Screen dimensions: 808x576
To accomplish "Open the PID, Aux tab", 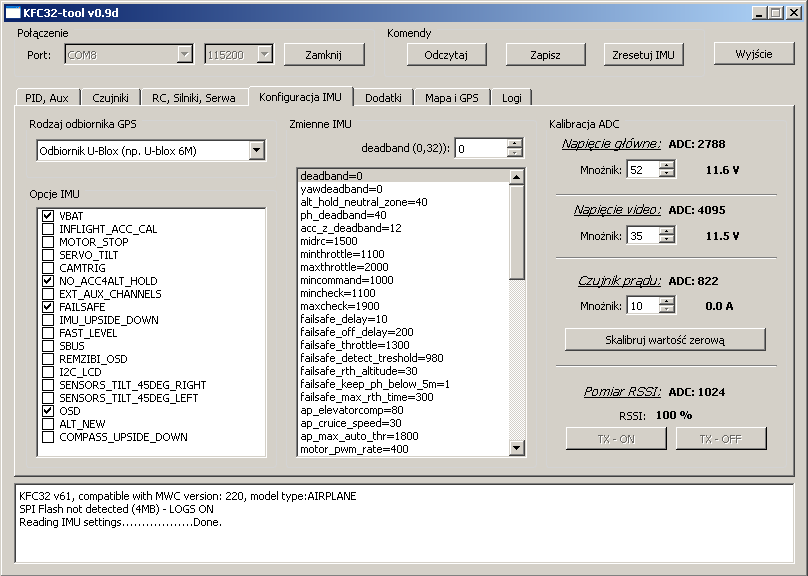I will pos(46,97).
